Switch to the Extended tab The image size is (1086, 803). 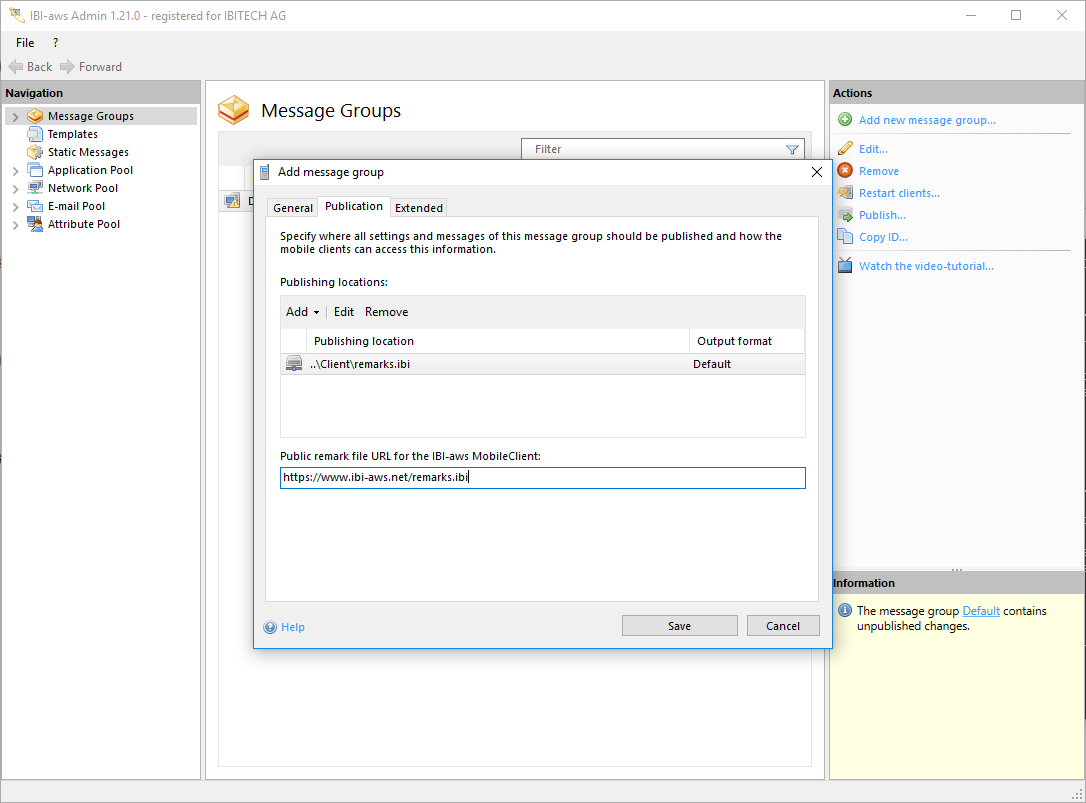pos(418,208)
